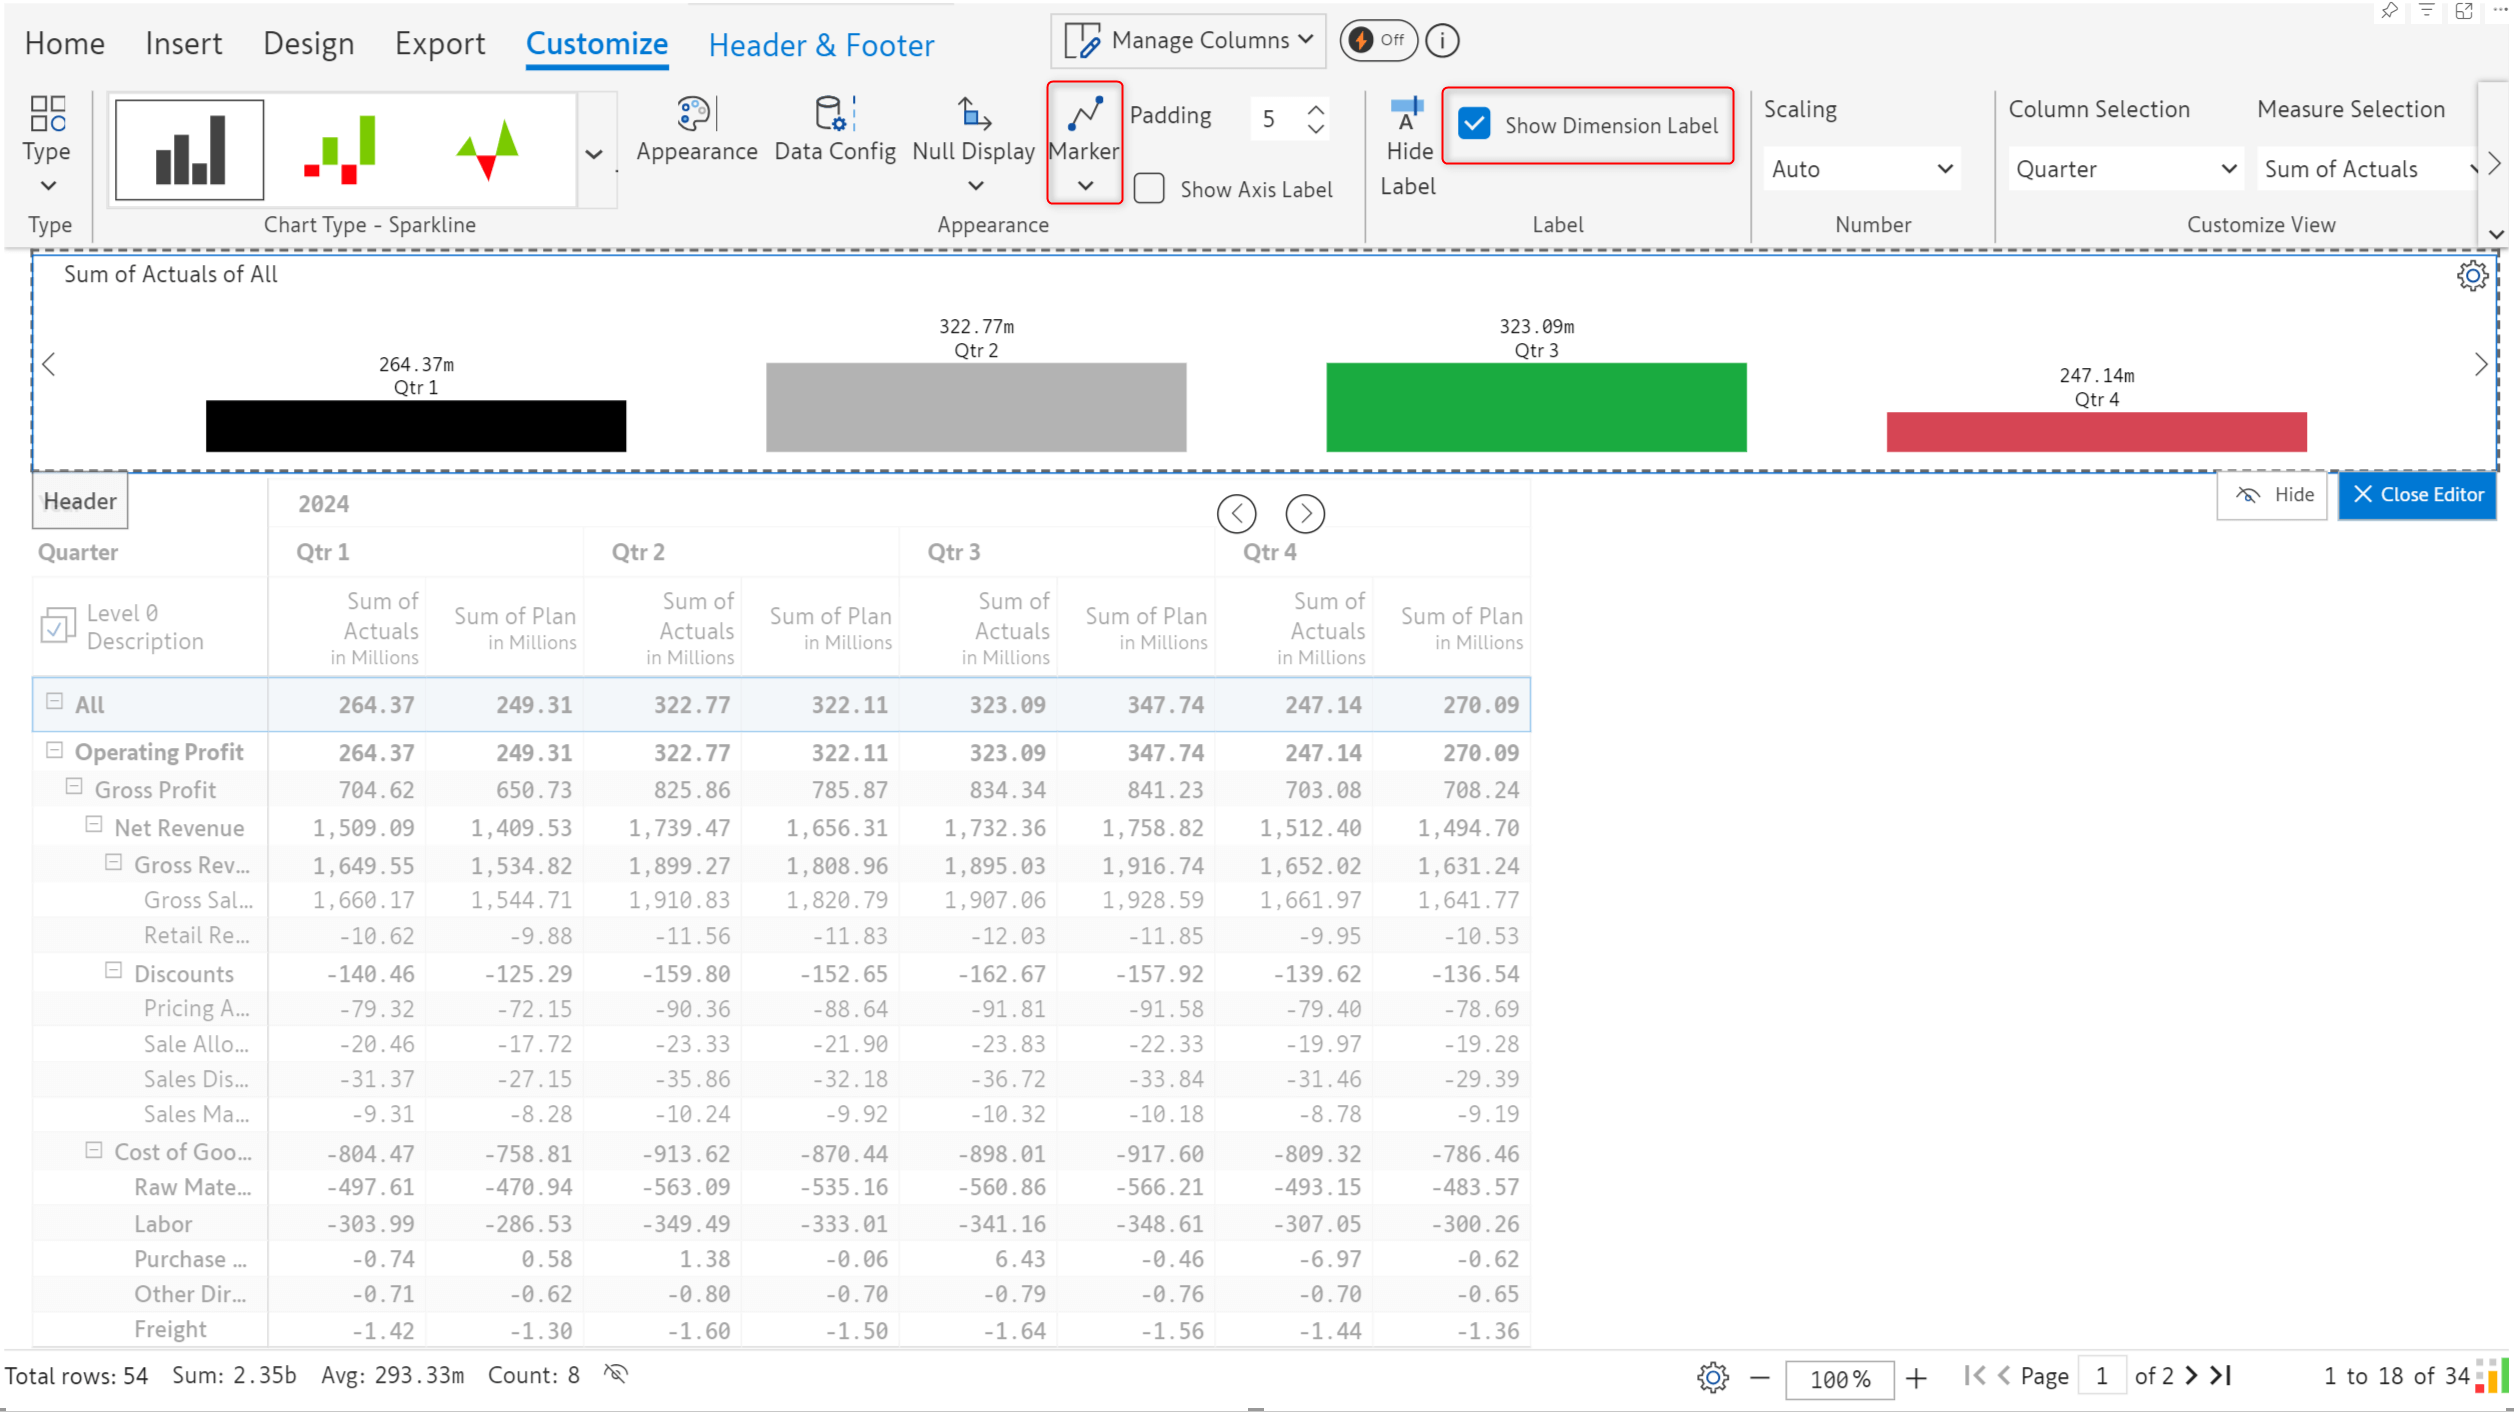
Task: Click Close Editor button
Action: (2417, 494)
